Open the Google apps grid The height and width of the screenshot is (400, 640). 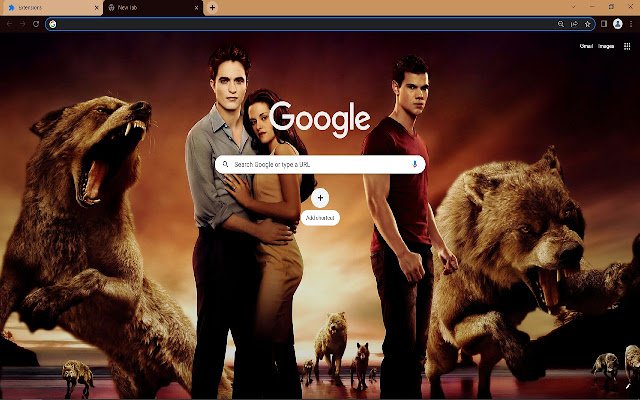[627, 46]
